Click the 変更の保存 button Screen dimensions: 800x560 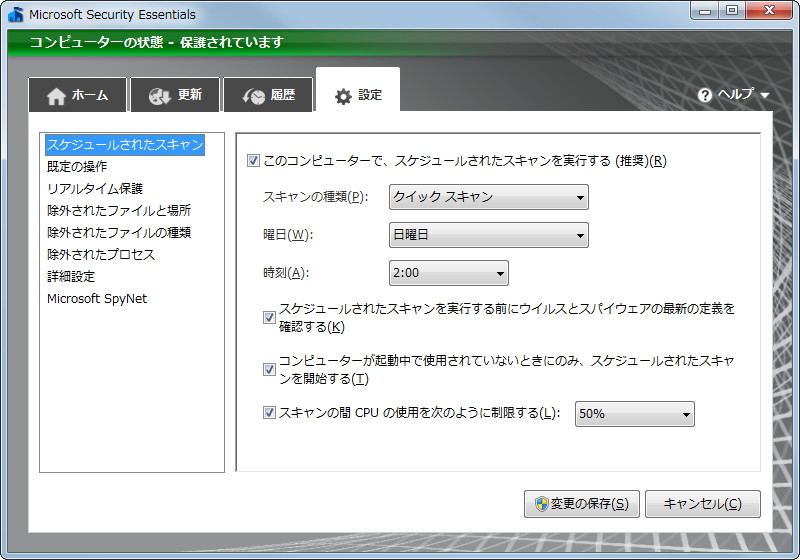pyautogui.click(x=582, y=504)
